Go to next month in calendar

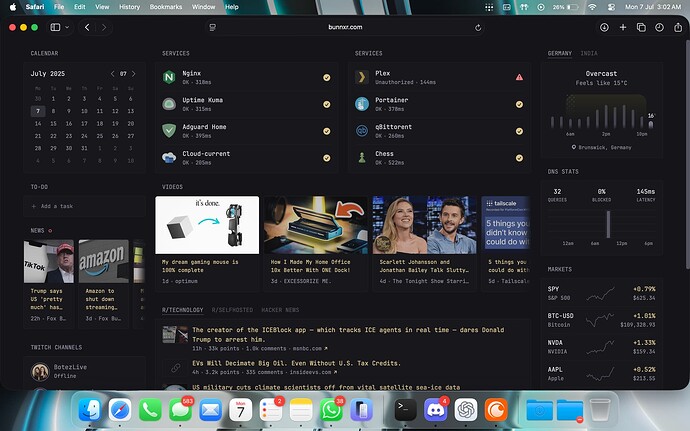135,74
